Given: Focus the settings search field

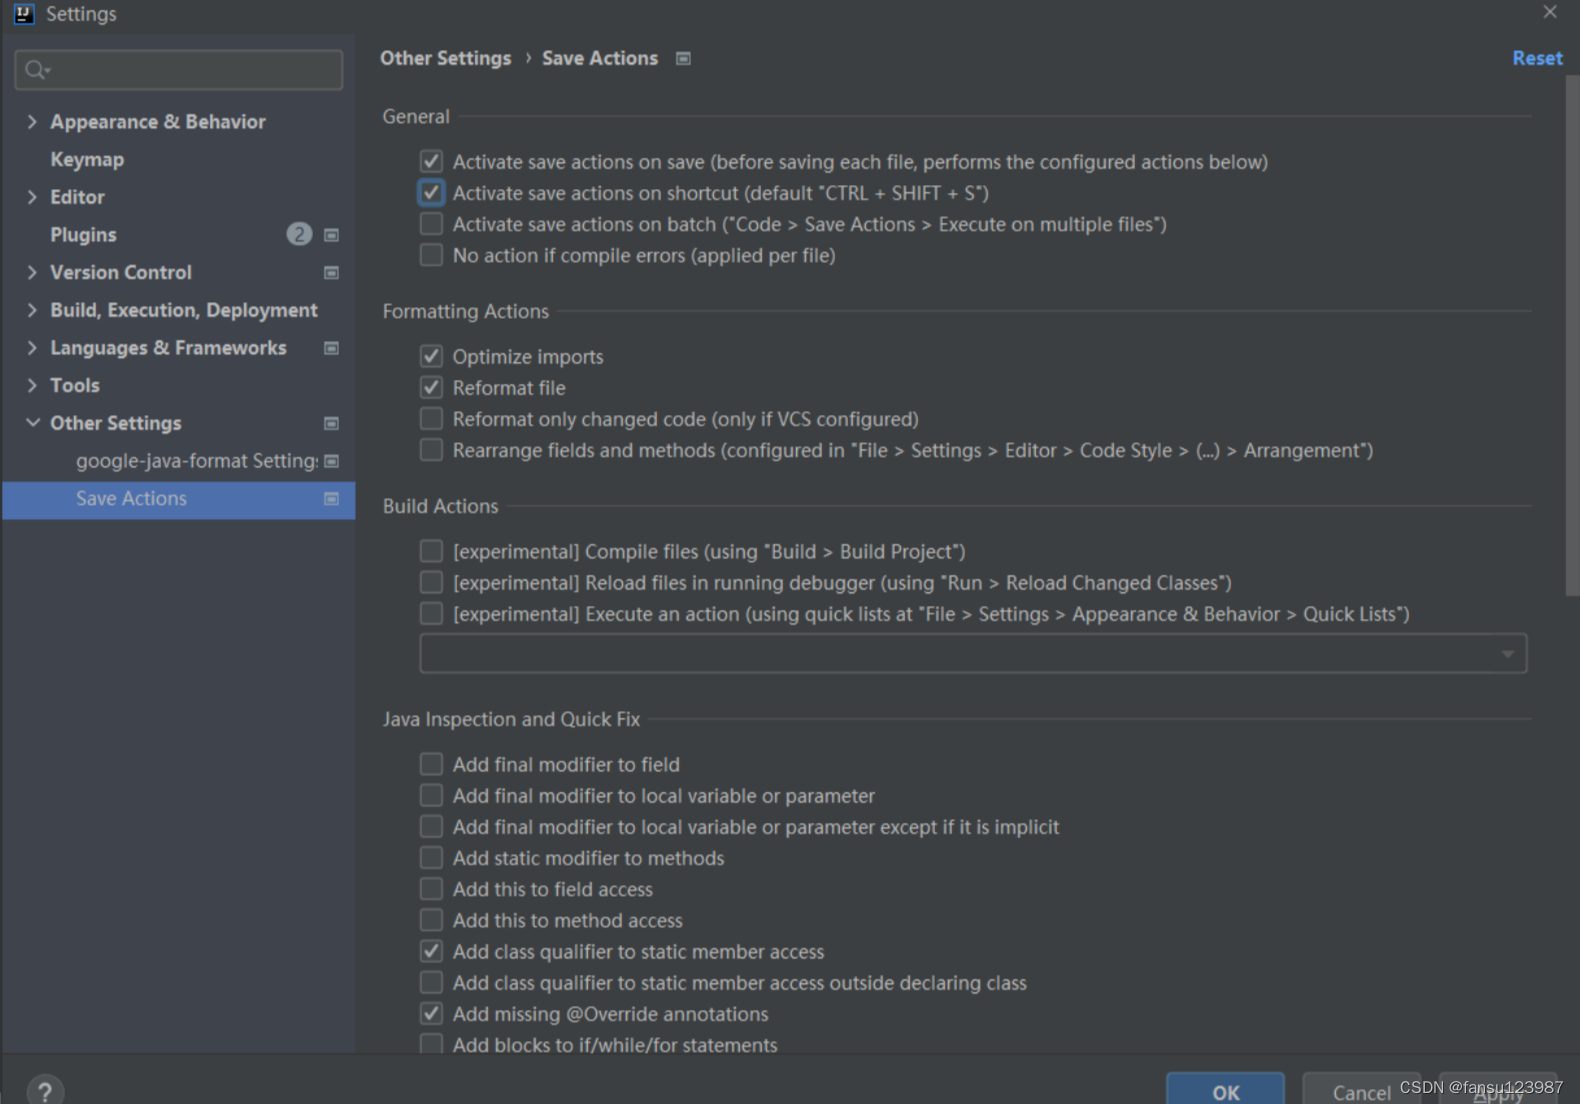Looking at the screenshot, I should click(x=179, y=70).
